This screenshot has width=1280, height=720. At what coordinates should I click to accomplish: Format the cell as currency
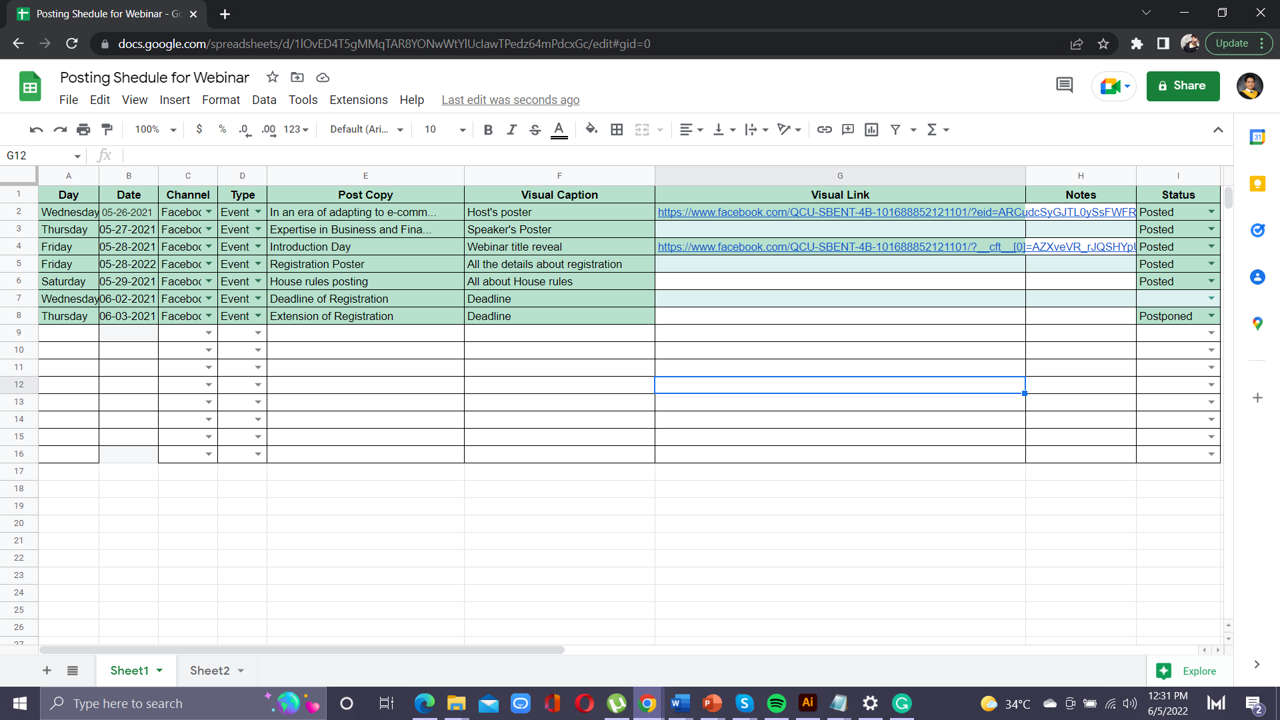[199, 130]
